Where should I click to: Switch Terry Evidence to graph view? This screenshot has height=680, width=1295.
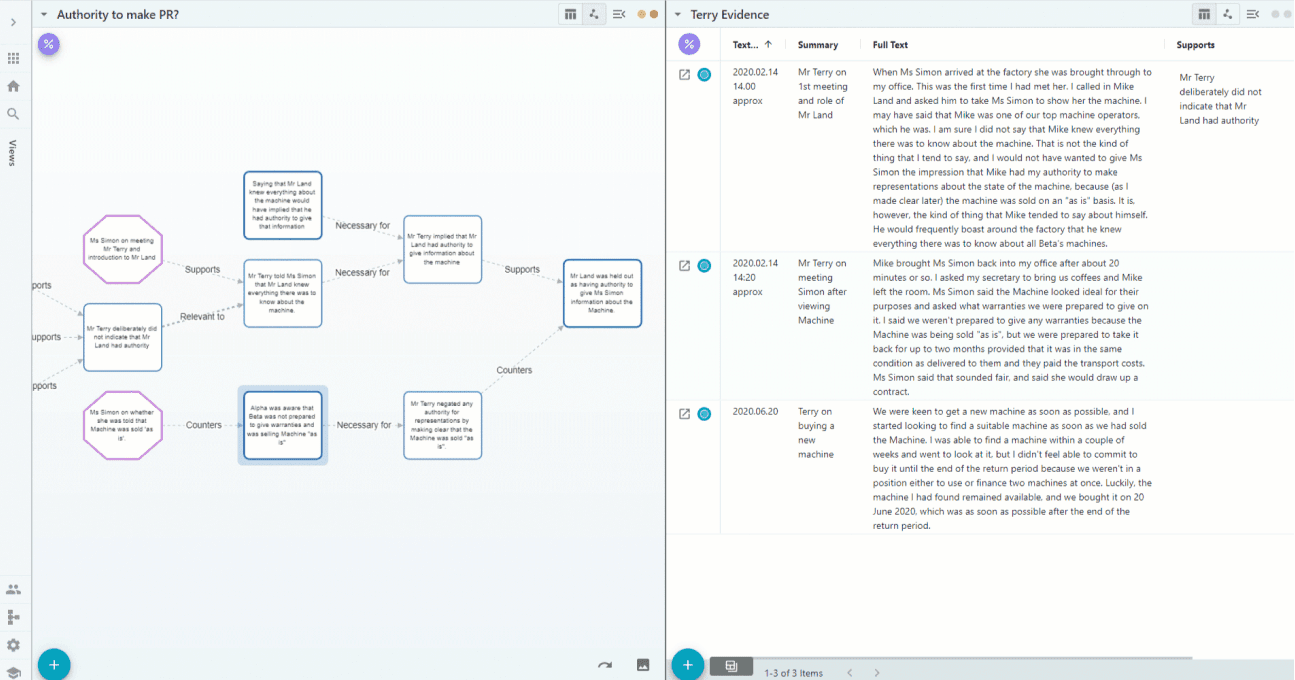[x=1228, y=14]
